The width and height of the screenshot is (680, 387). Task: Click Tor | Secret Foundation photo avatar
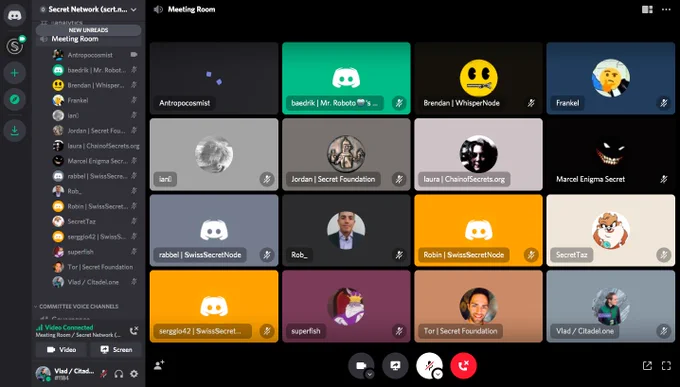(x=478, y=306)
